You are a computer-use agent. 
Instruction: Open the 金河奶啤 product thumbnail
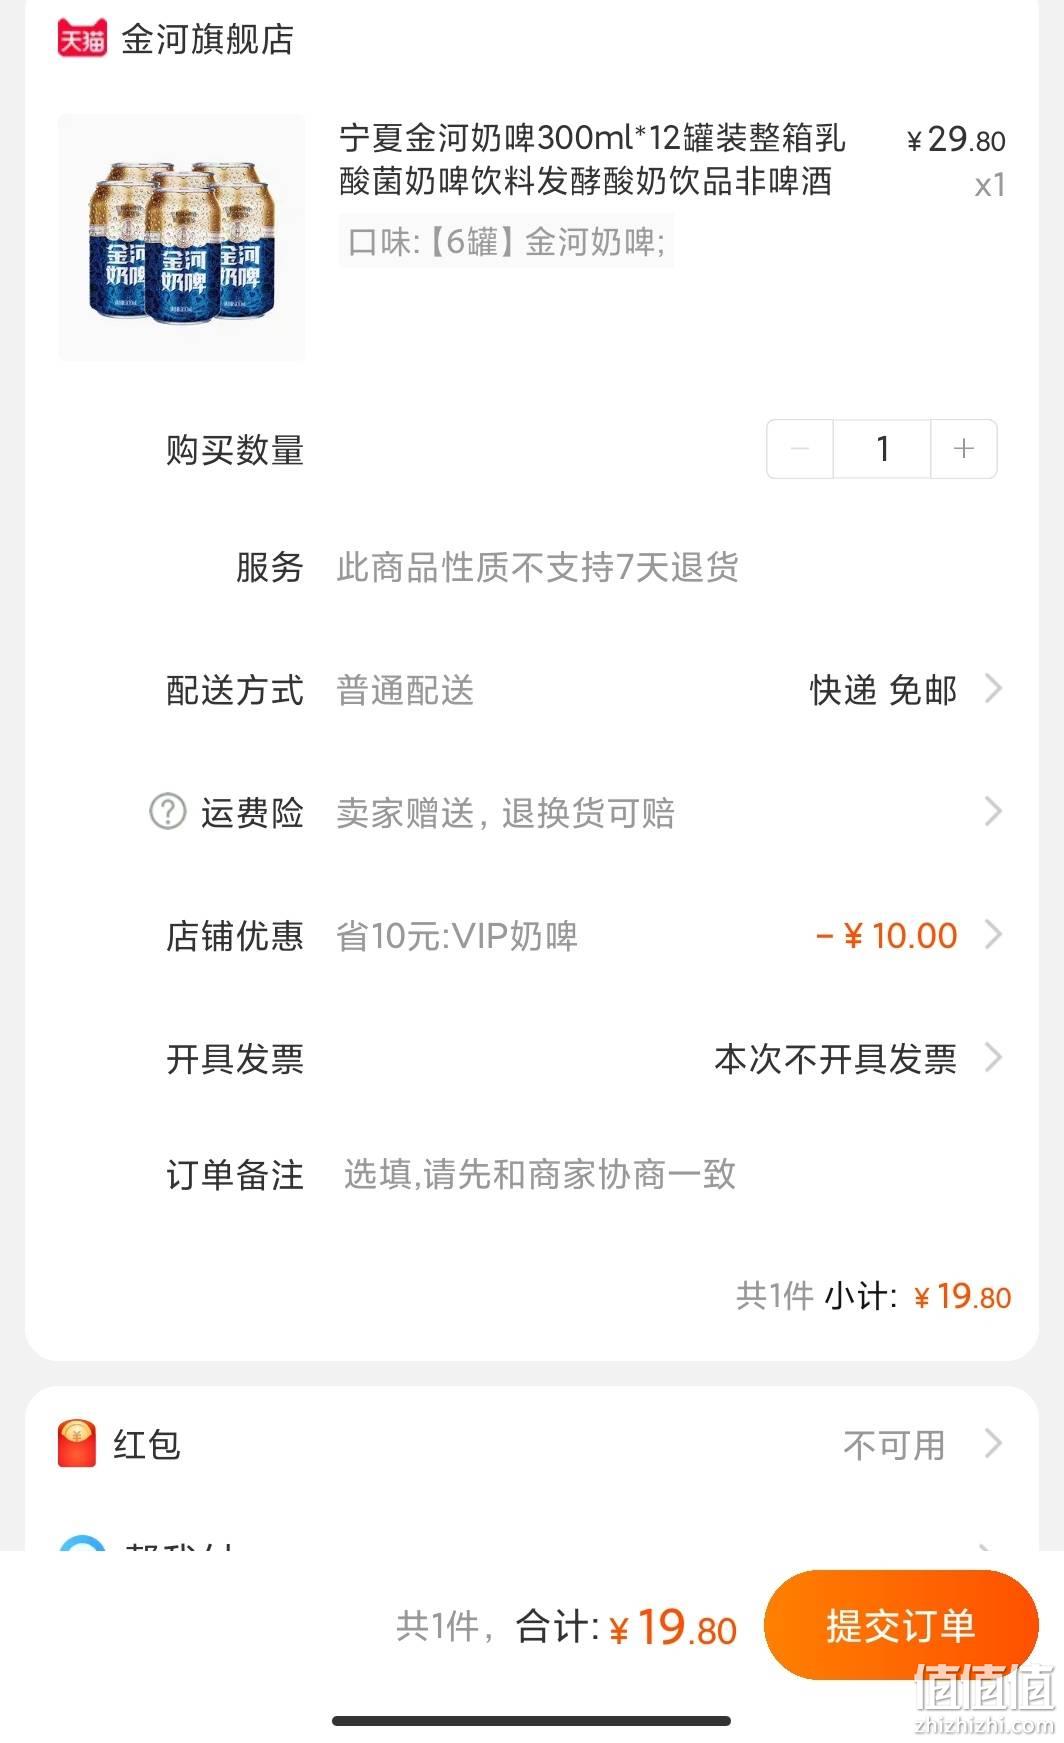point(182,238)
